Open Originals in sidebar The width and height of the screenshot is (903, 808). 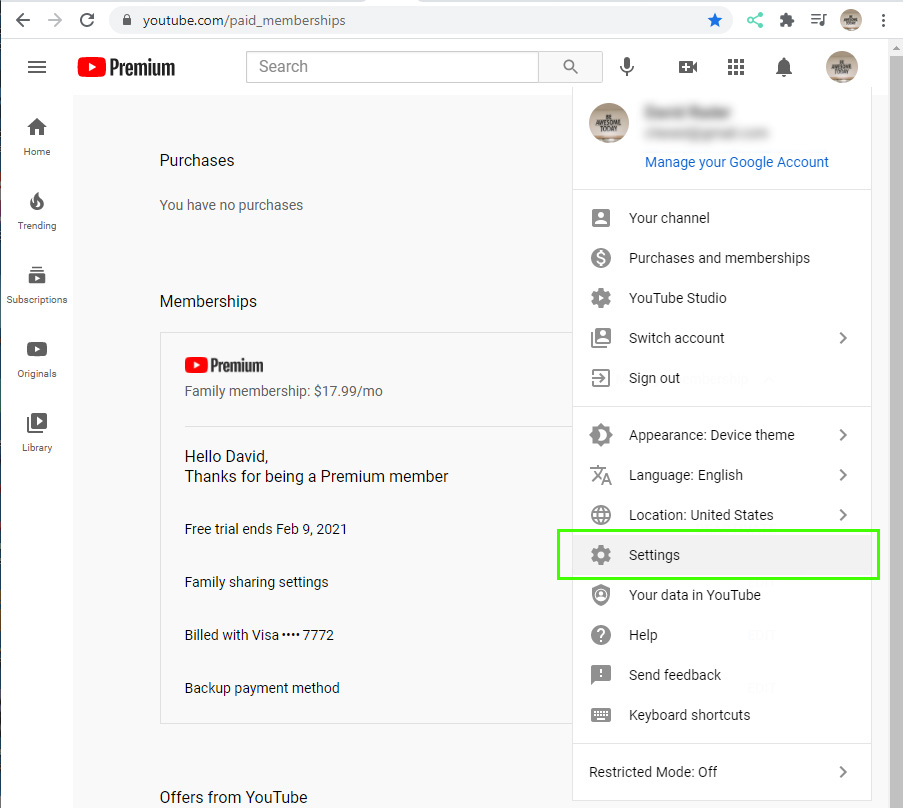point(37,359)
